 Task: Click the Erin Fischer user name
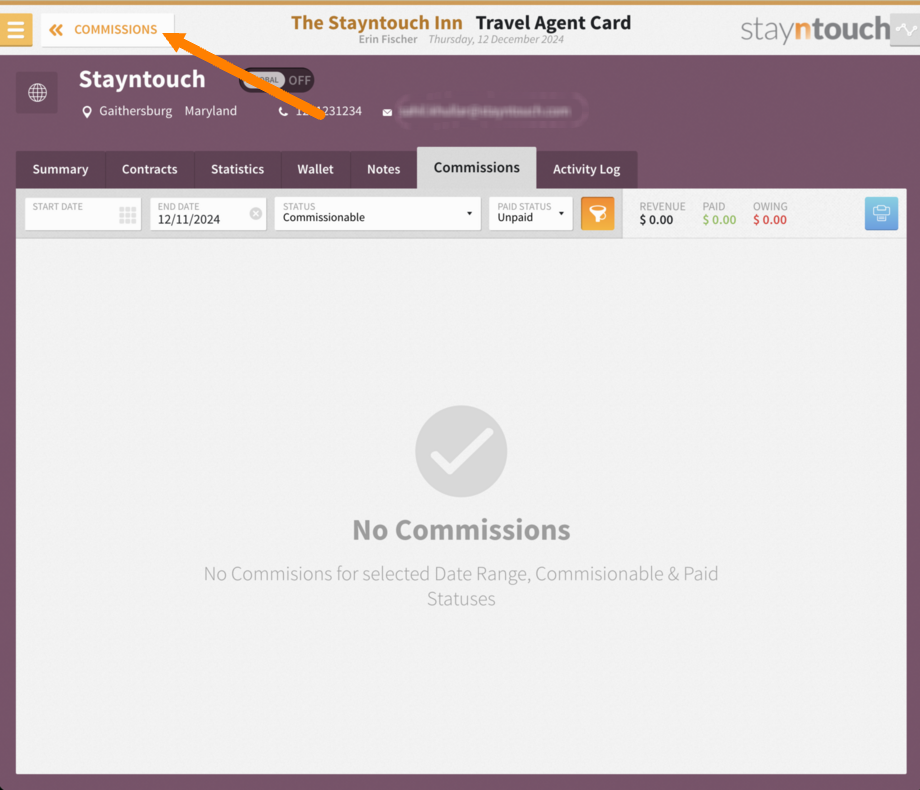click(x=388, y=39)
